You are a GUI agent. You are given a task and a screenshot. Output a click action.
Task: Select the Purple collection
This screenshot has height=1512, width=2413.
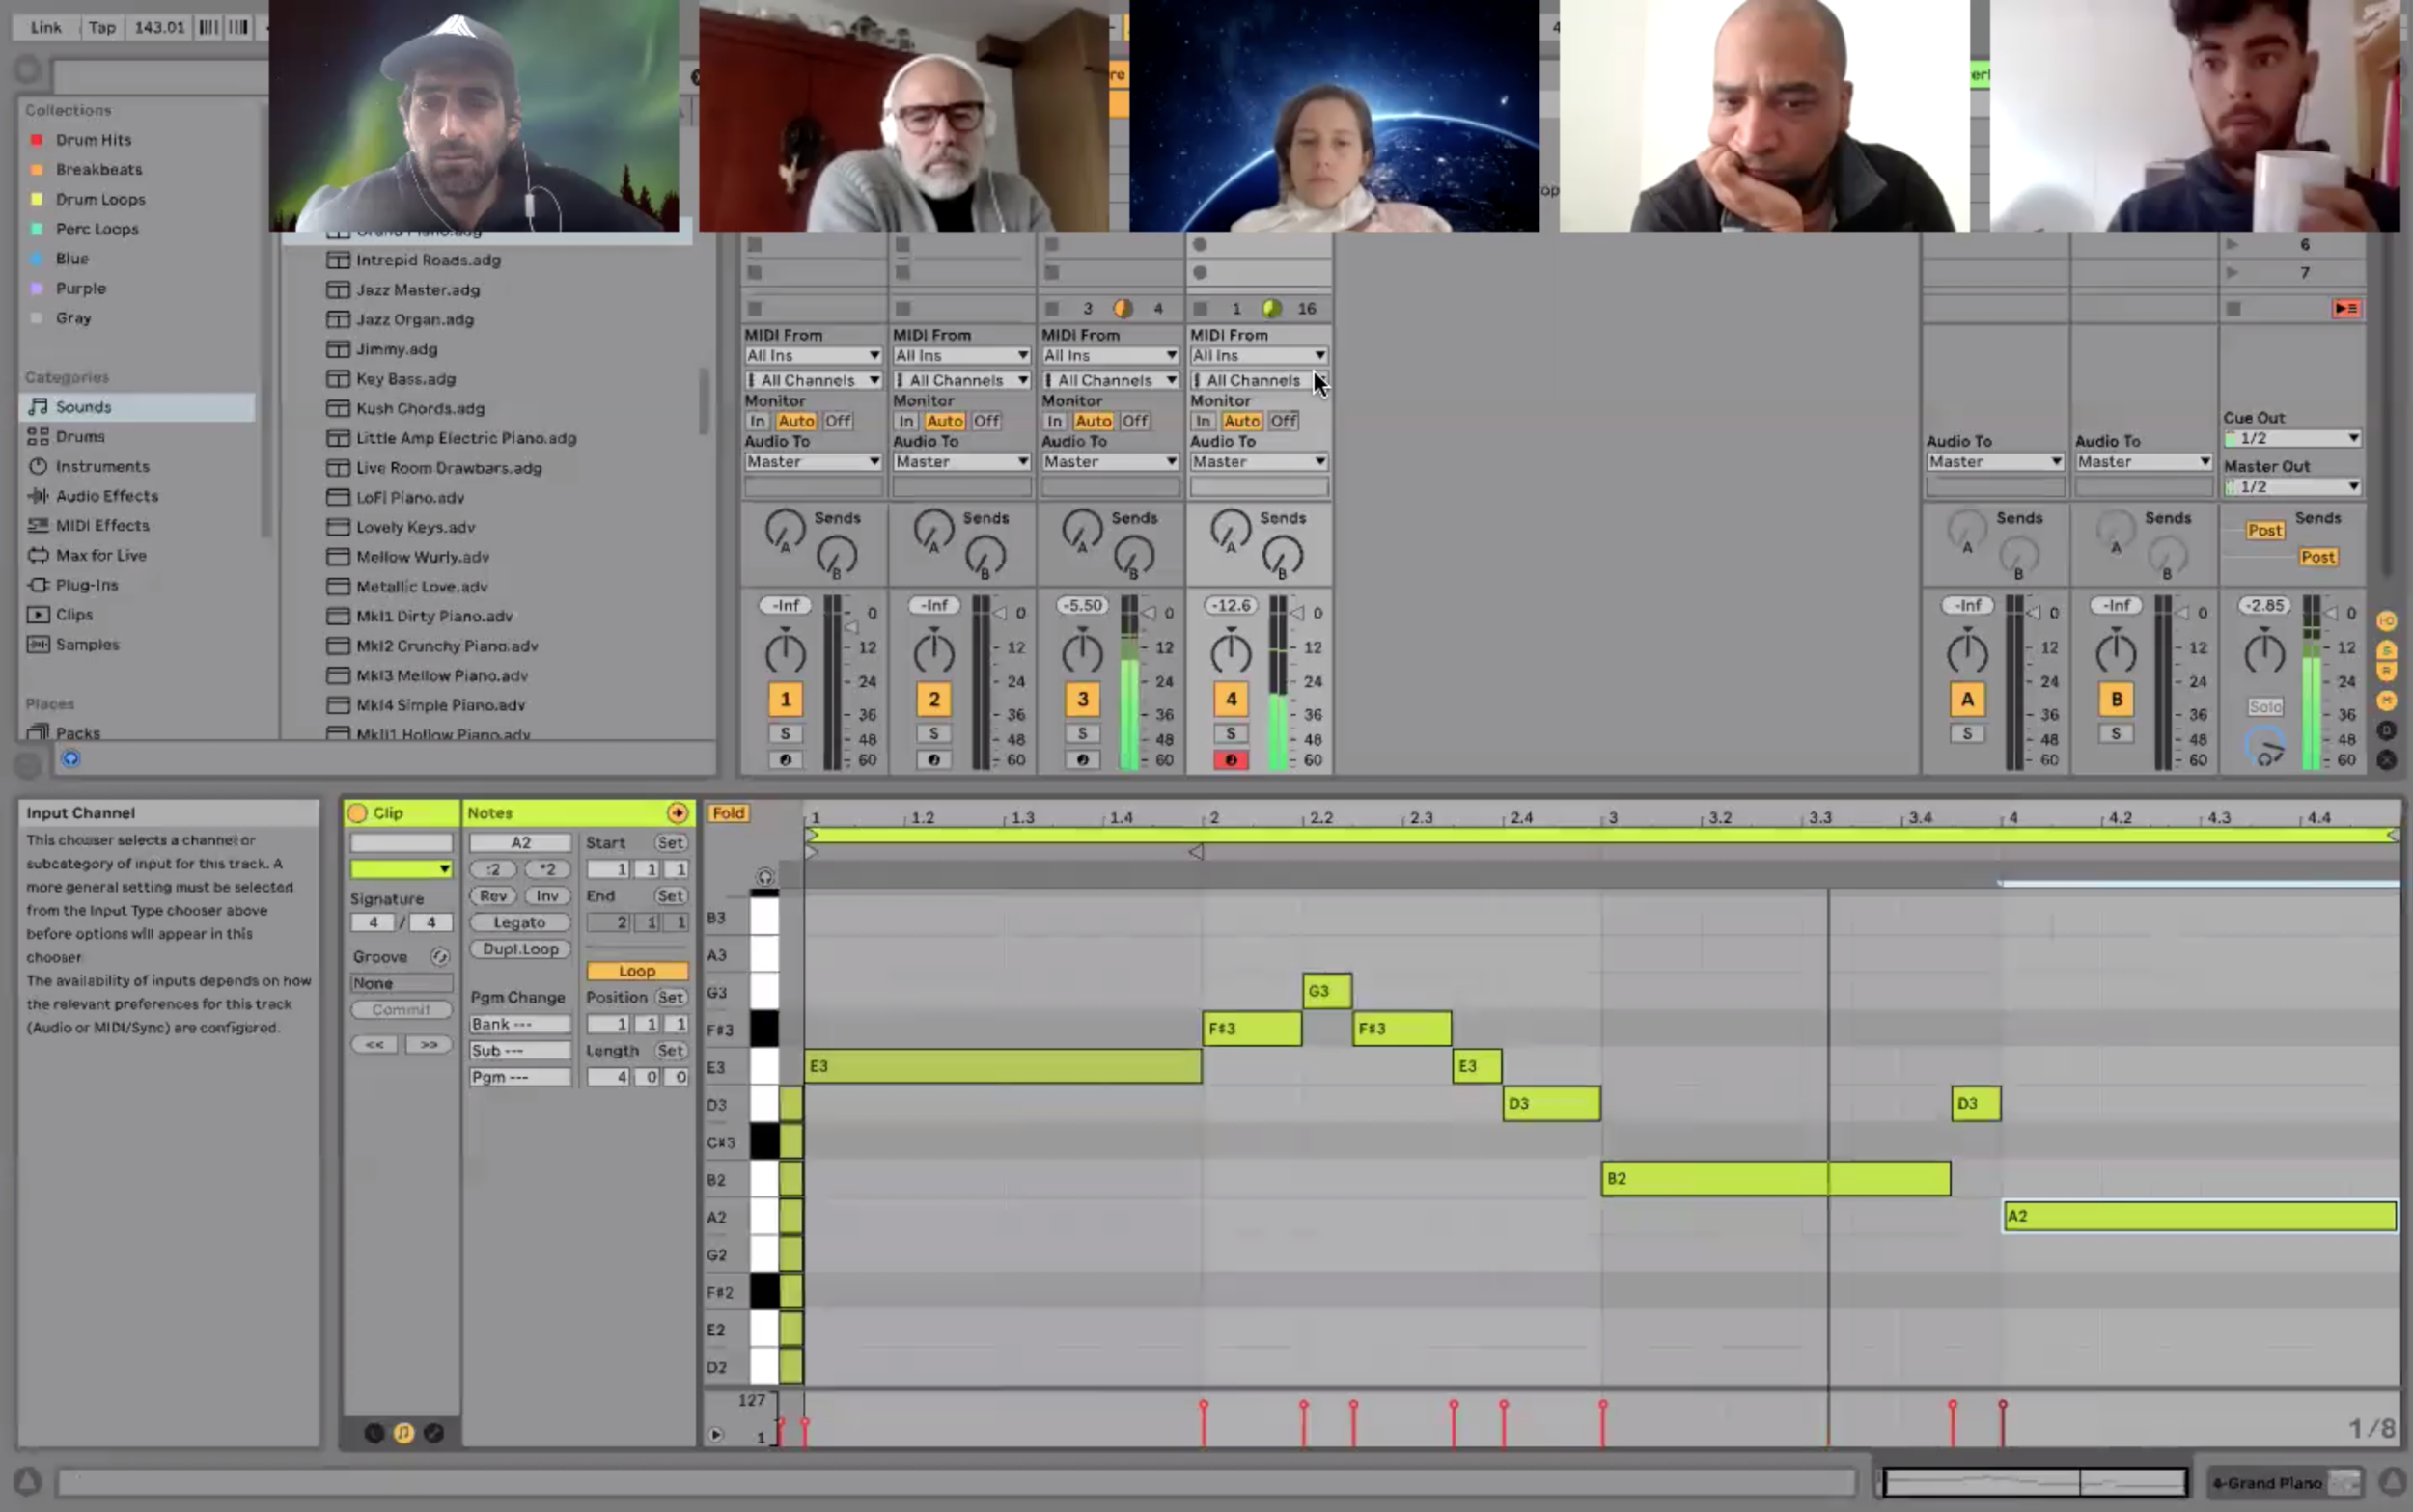pos(80,289)
